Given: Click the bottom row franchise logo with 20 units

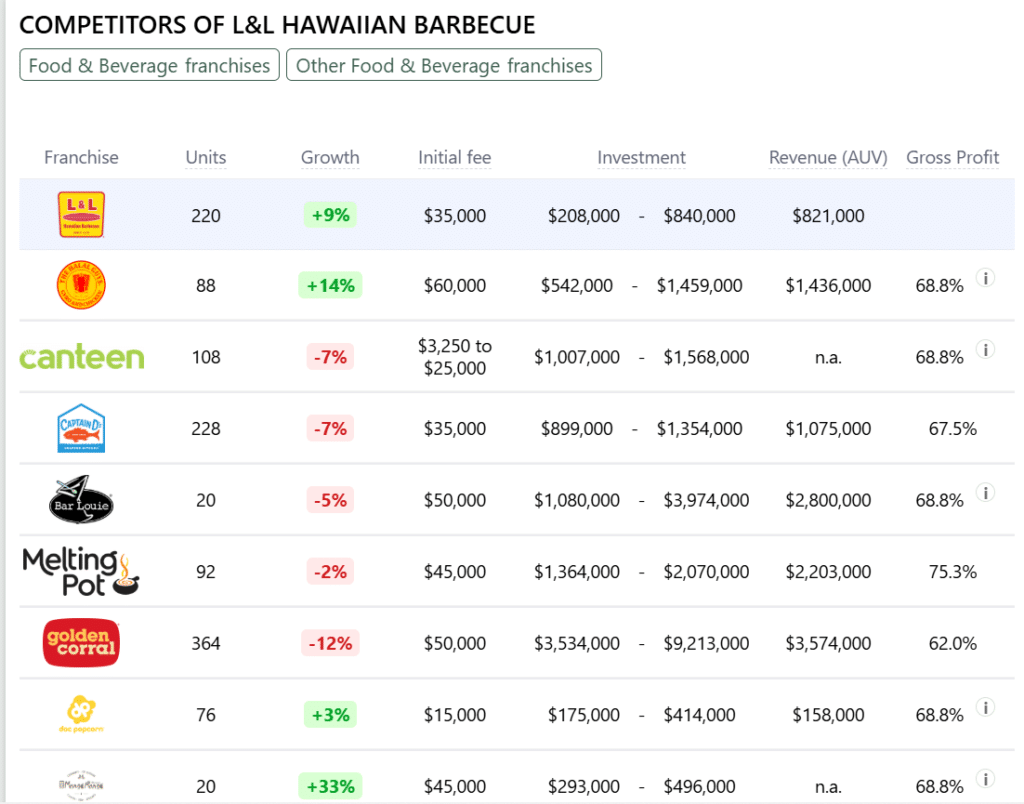Looking at the screenshot, I should (81, 784).
